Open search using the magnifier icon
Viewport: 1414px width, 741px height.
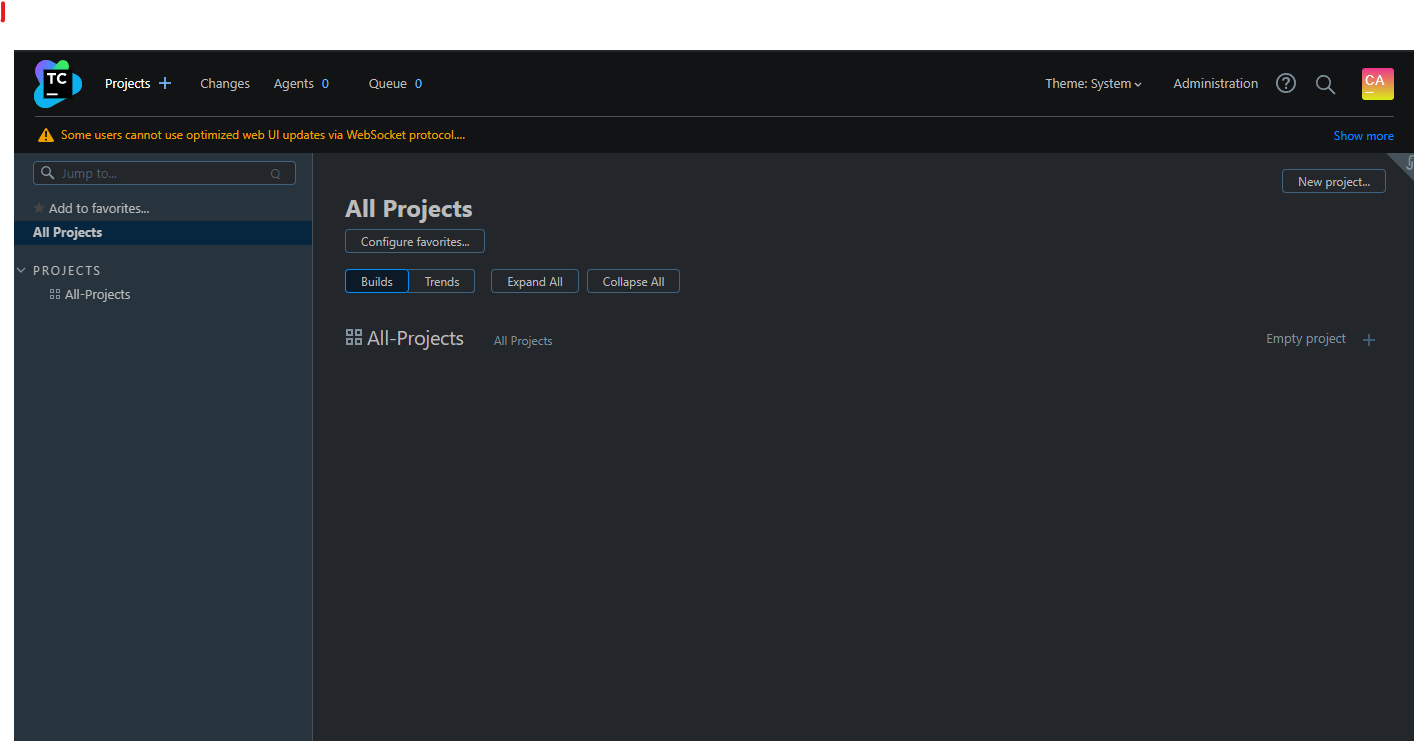point(1325,84)
